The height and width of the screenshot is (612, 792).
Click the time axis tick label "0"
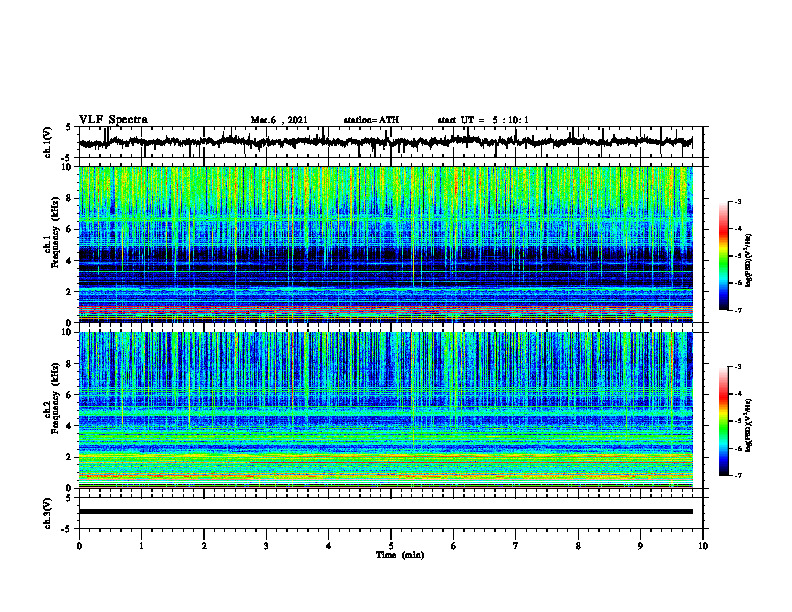pos(79,545)
